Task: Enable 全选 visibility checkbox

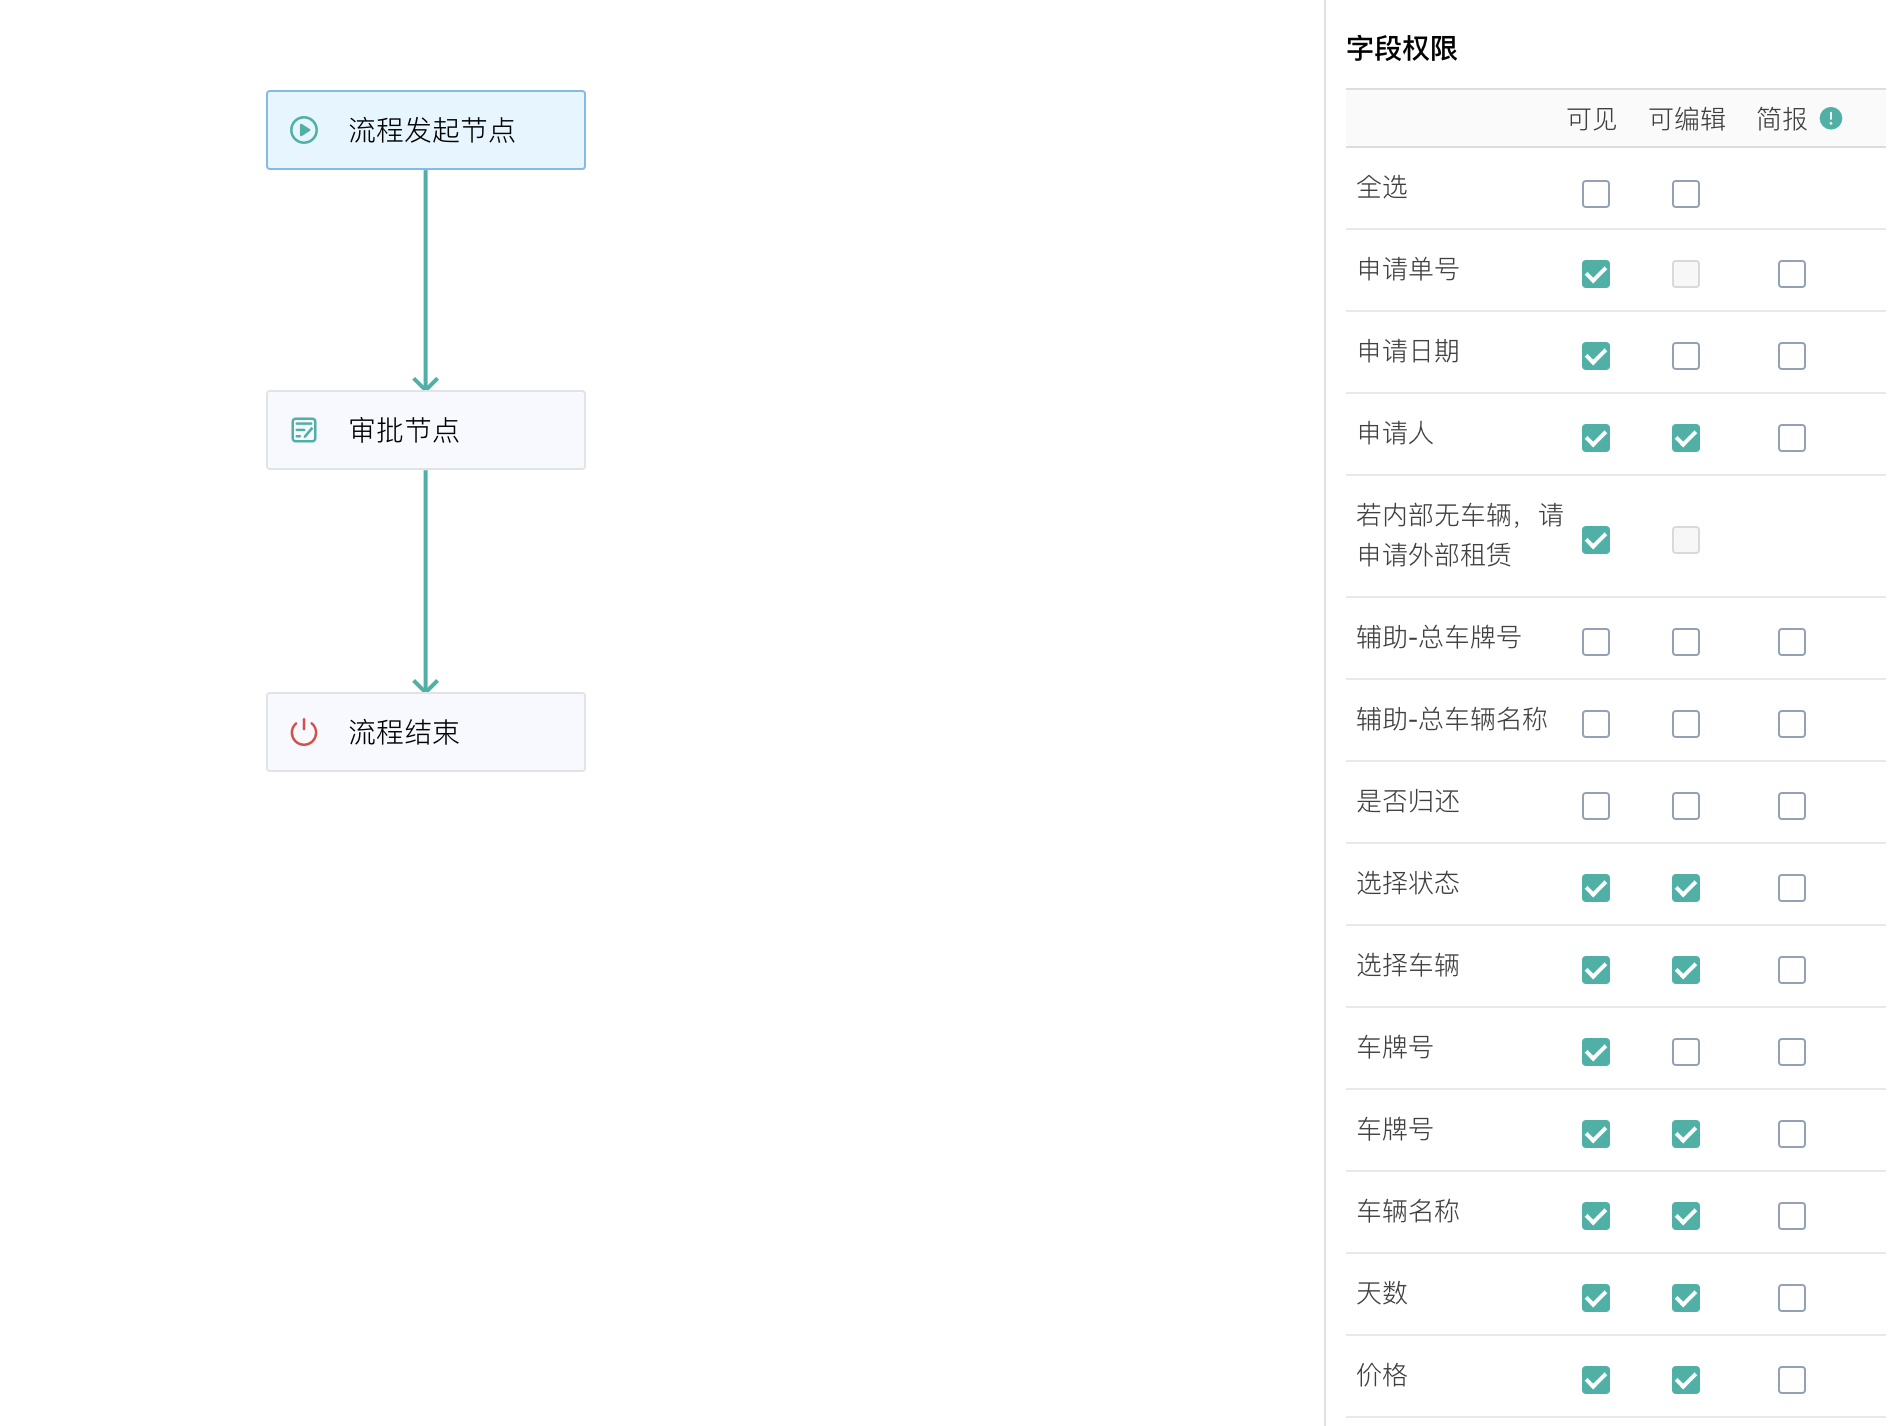Action: 1595,194
